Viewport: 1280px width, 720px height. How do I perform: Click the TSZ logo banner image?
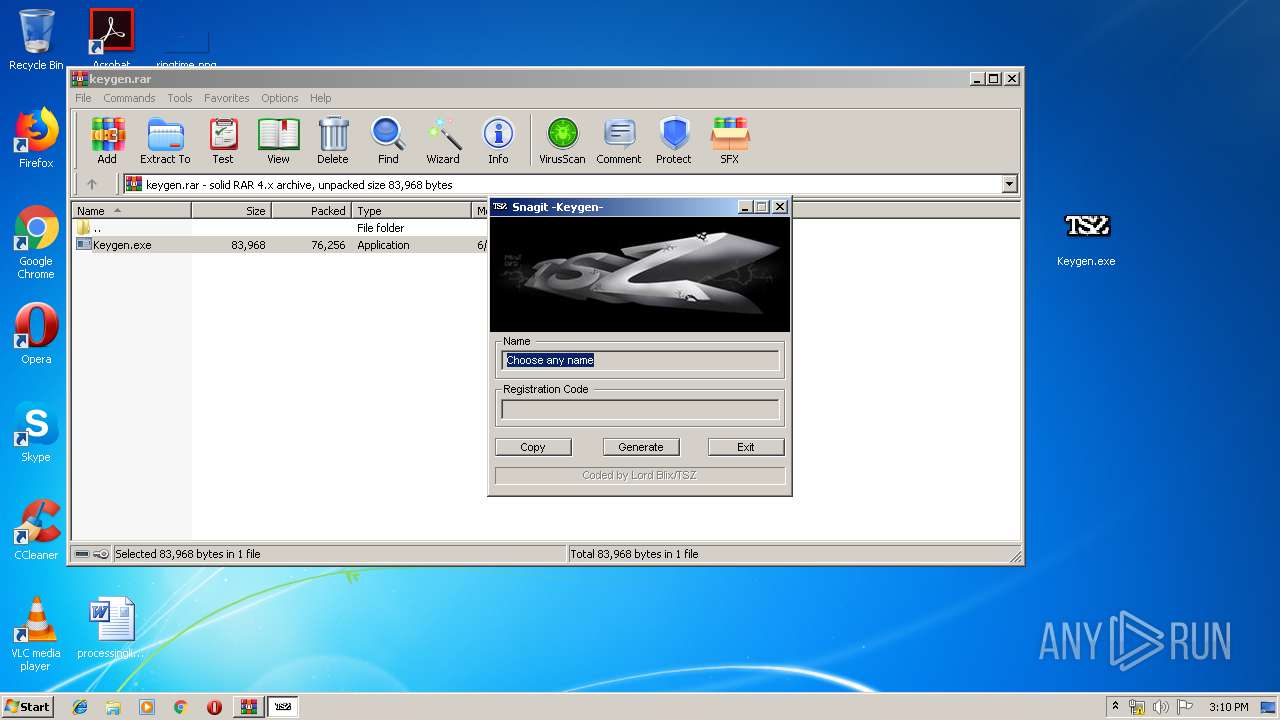coord(640,275)
